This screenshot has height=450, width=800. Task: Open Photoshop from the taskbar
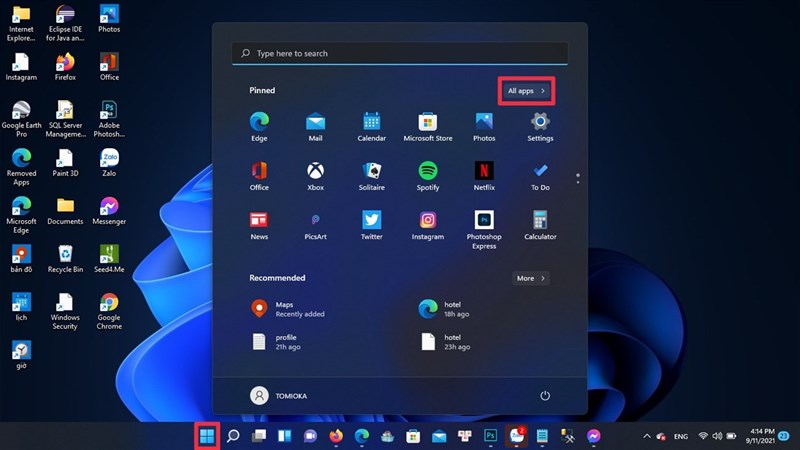(x=490, y=436)
